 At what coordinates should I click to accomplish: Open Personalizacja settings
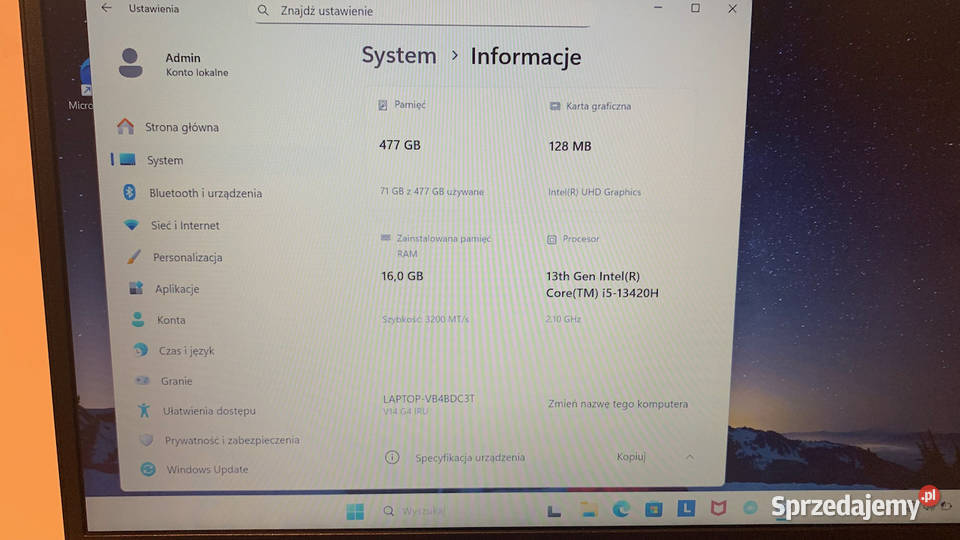(x=187, y=258)
